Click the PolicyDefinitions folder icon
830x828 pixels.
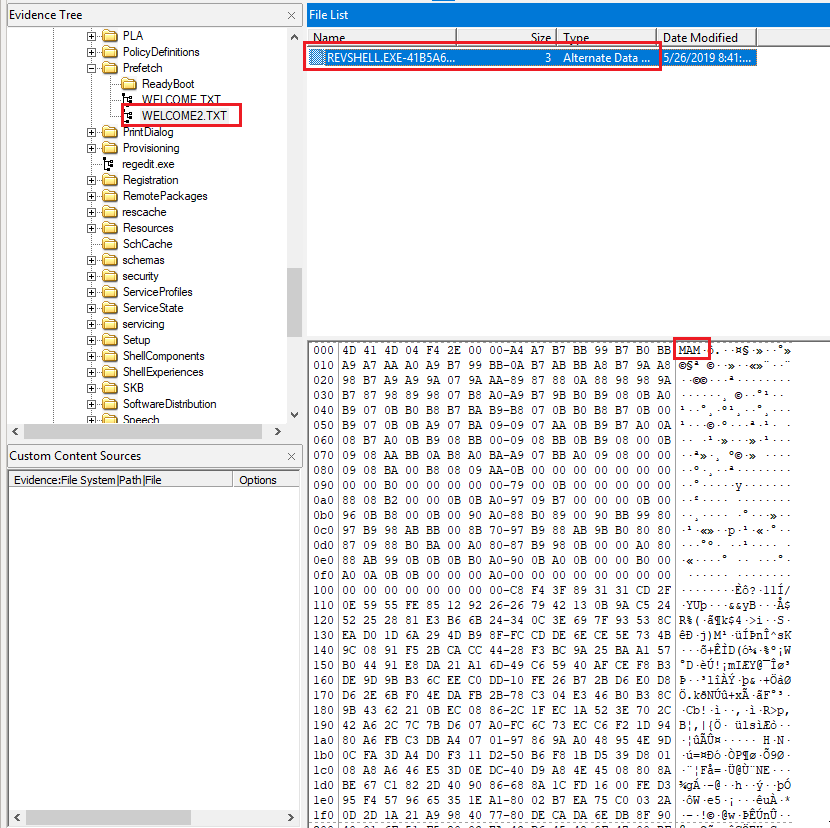[x=110, y=52]
